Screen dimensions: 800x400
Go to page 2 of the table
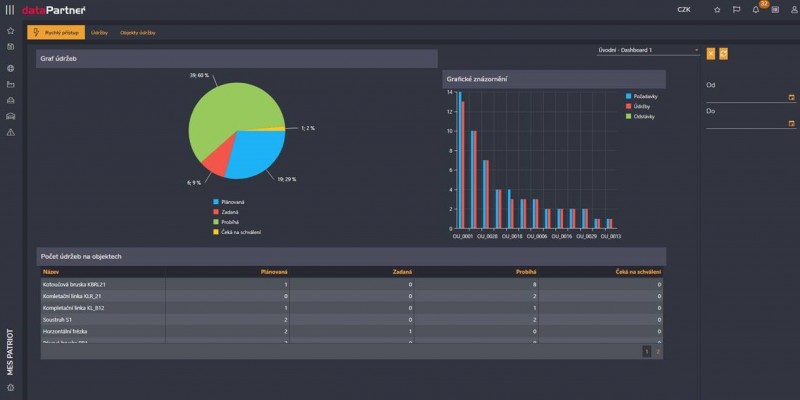tap(657, 352)
